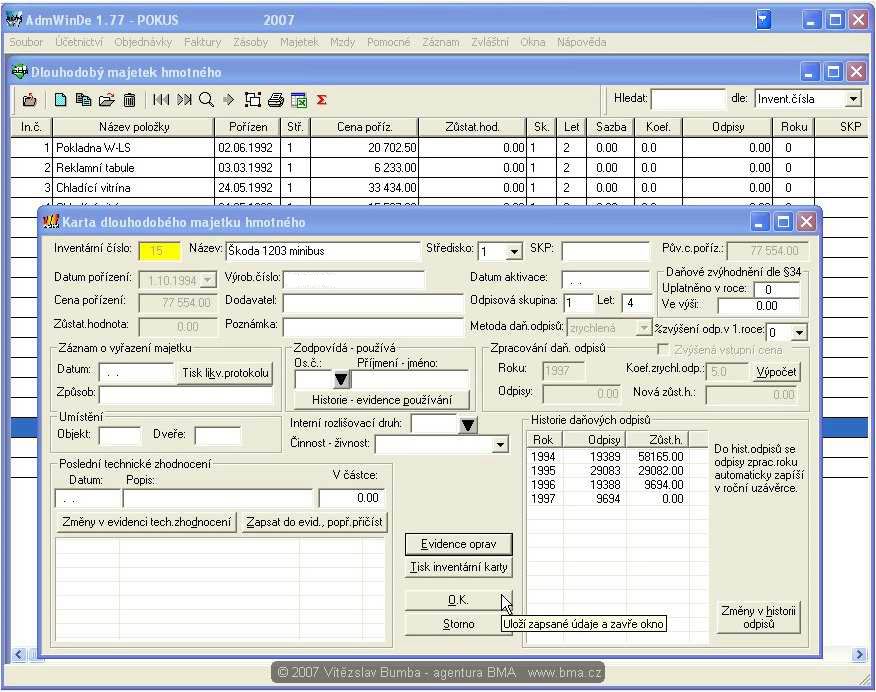
Task: Click the exit/close folder toolbar icon
Action: (x=30, y=100)
